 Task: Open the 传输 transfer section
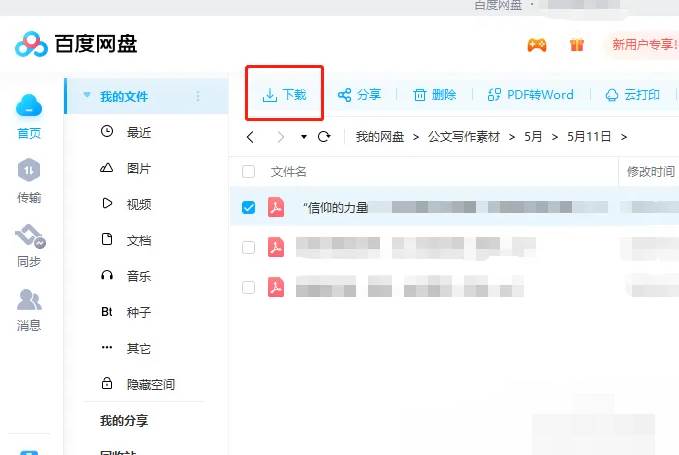(x=29, y=181)
